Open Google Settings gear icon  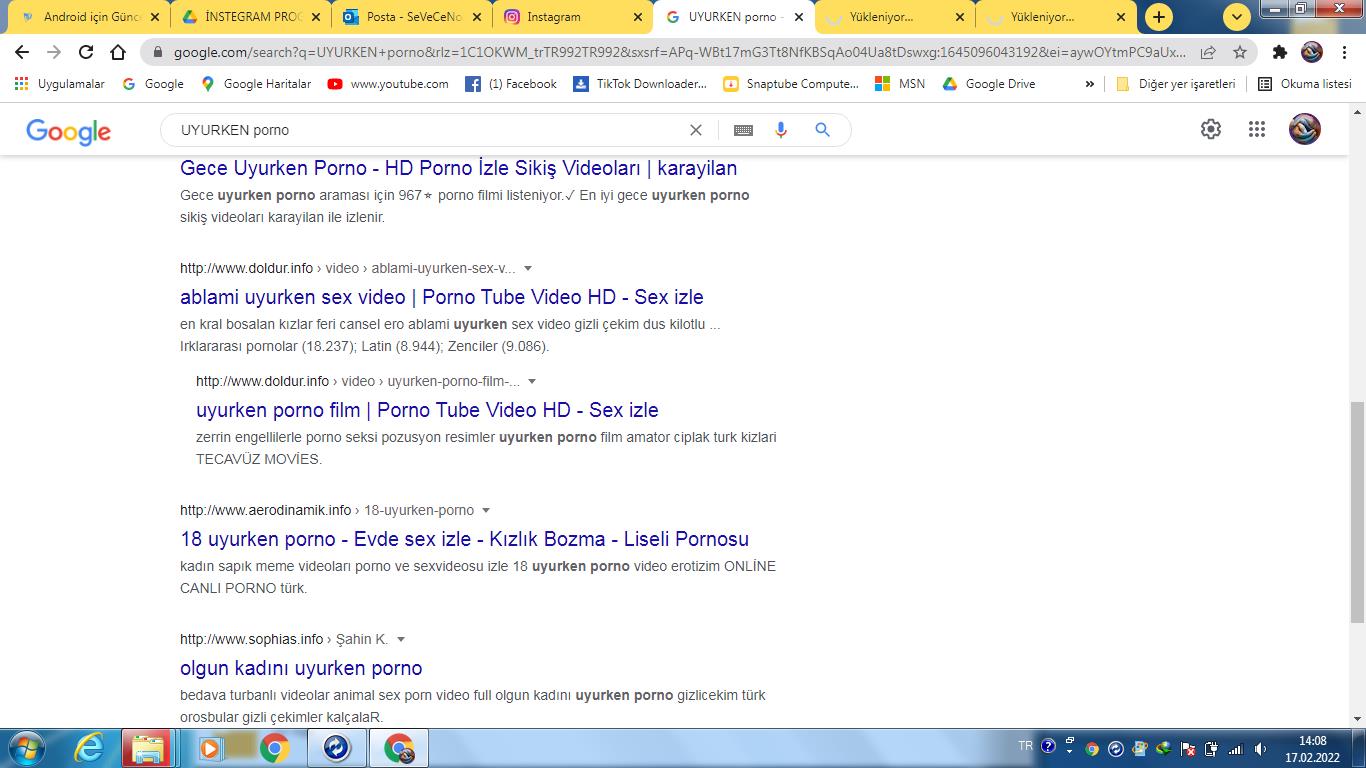(x=1211, y=129)
